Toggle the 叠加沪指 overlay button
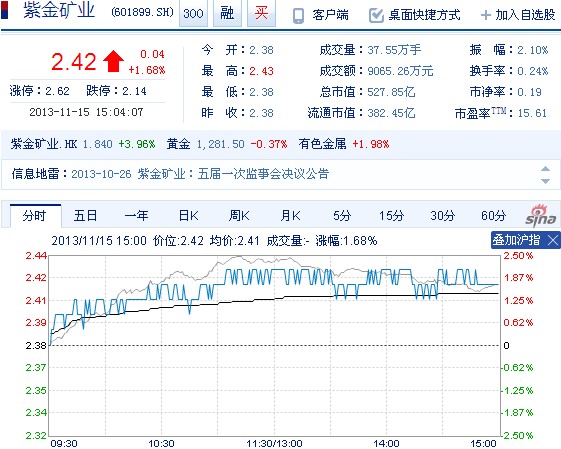The height and width of the screenshot is (449, 561). click(x=516, y=240)
